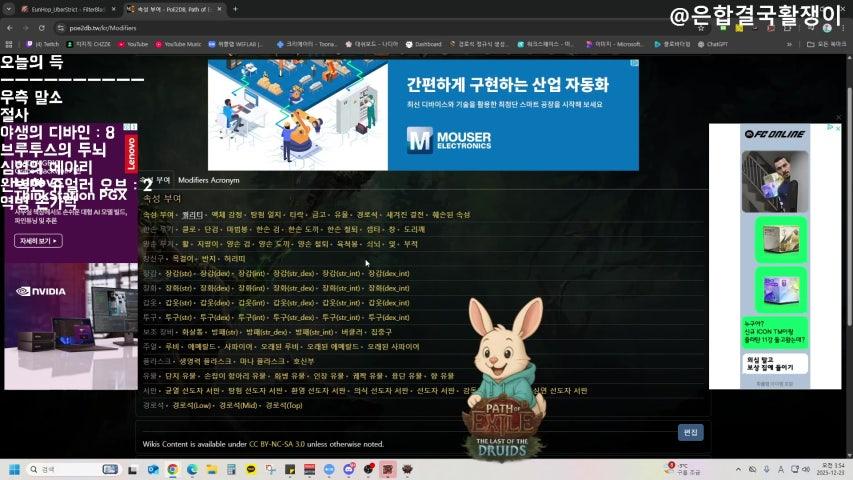Switch to the Modifiers Acronym tab

[x=208, y=180]
